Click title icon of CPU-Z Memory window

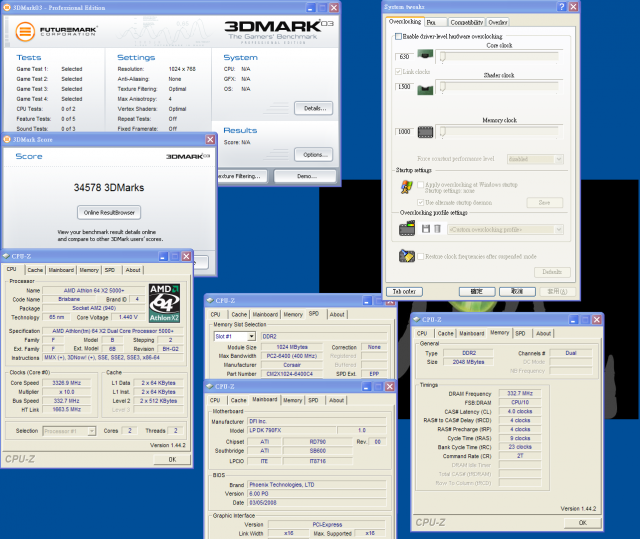[x=417, y=319]
